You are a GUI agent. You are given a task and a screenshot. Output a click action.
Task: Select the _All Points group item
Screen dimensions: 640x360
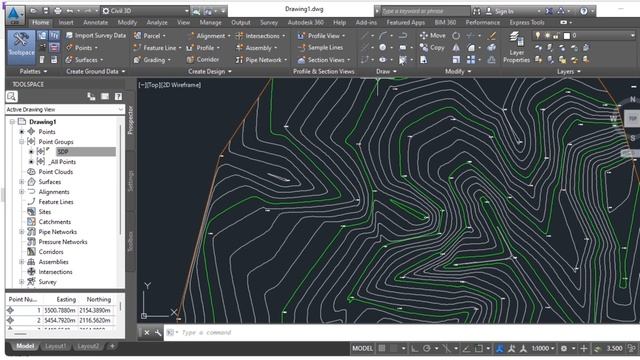pyautogui.click(x=62, y=162)
